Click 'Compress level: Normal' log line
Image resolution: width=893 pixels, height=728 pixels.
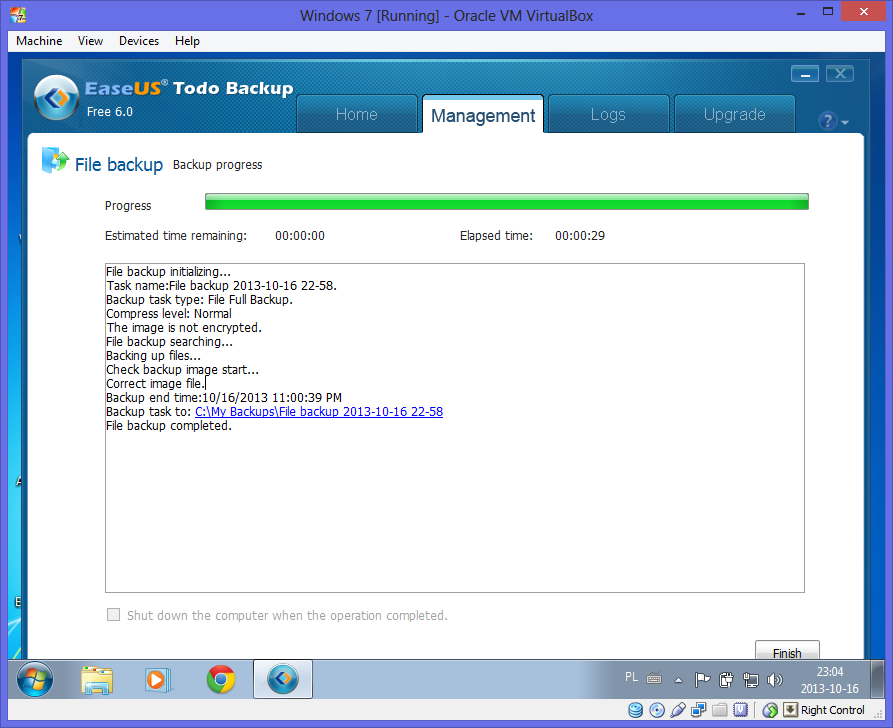click(169, 314)
